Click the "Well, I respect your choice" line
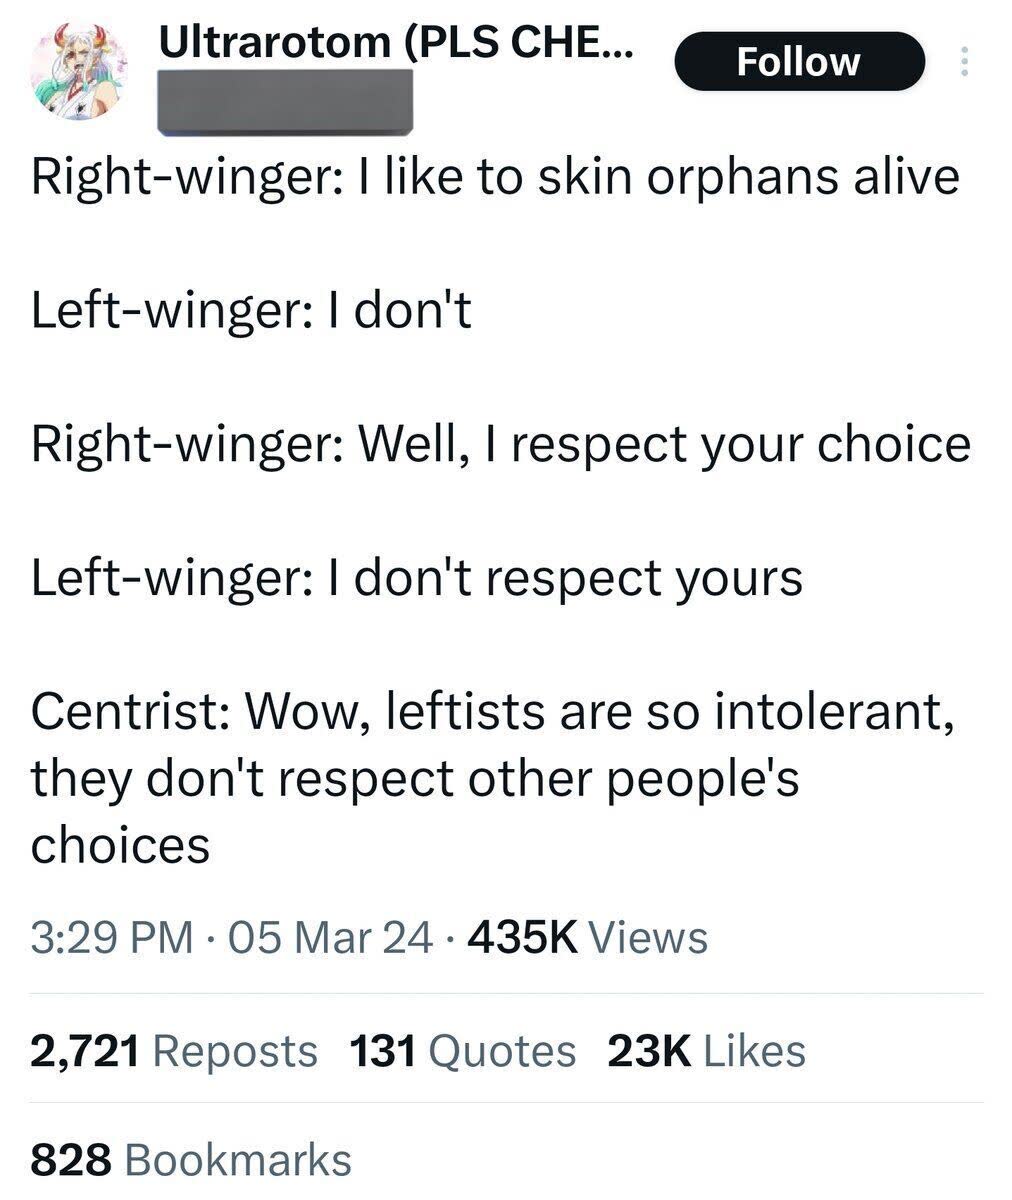This screenshot has width=1012, height=1200. [500, 445]
